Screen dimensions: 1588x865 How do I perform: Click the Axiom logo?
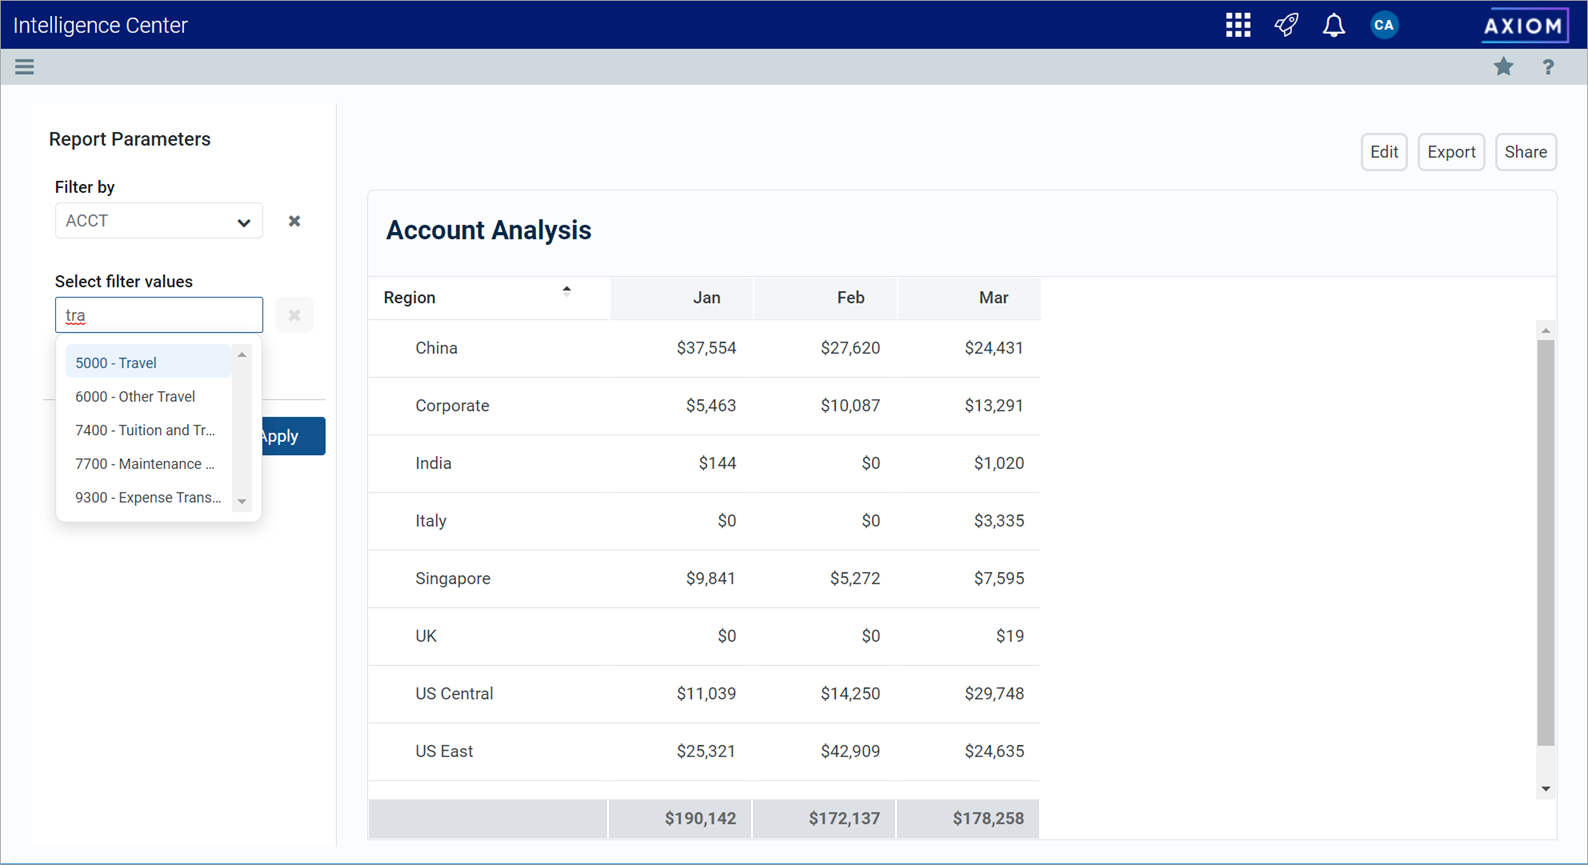(x=1524, y=25)
